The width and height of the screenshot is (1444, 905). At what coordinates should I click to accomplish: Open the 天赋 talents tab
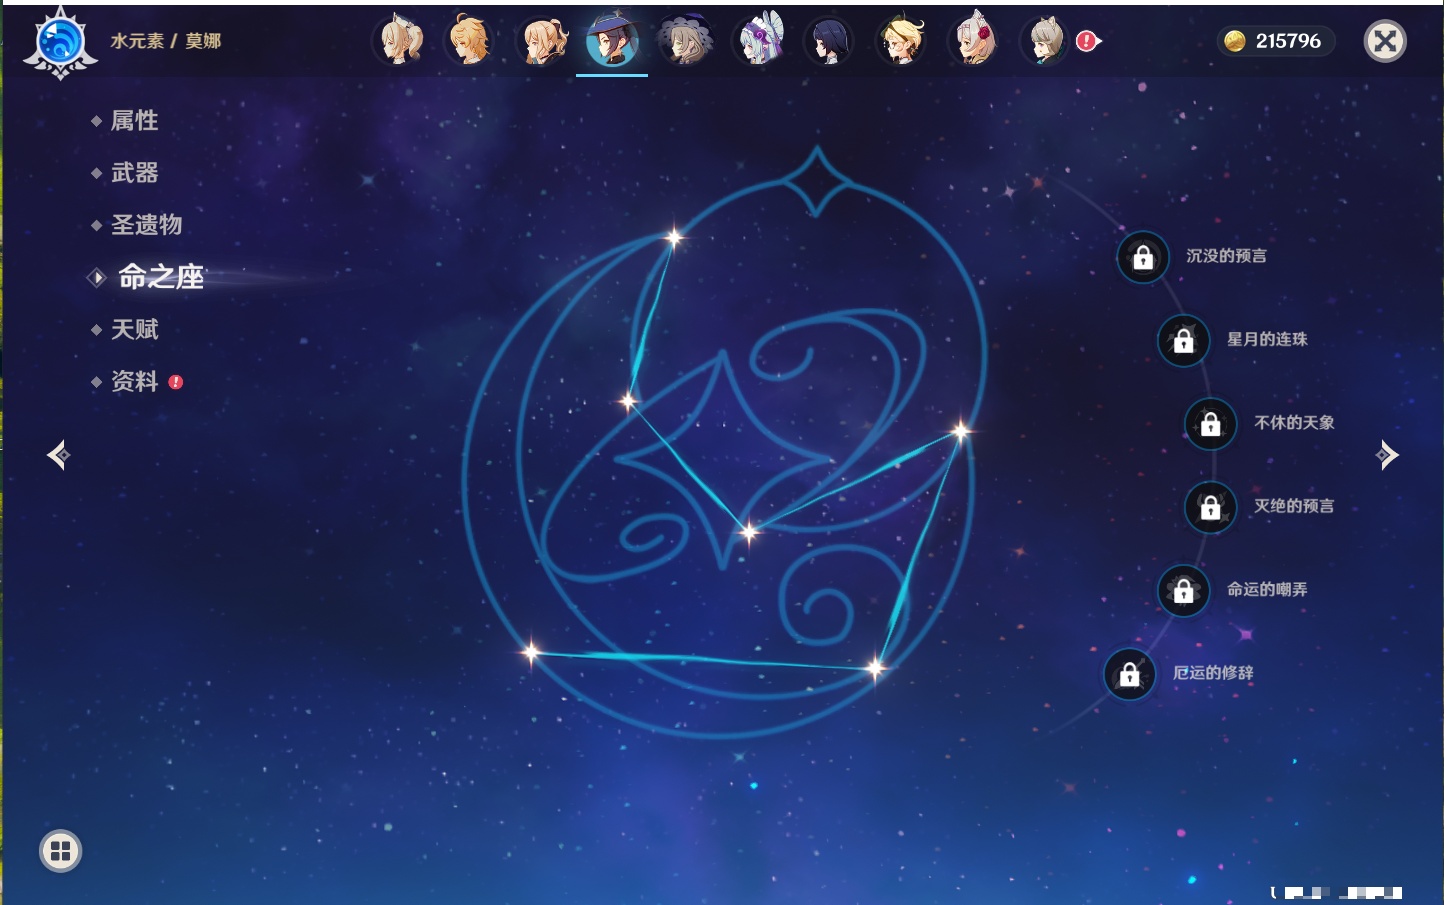click(x=135, y=329)
